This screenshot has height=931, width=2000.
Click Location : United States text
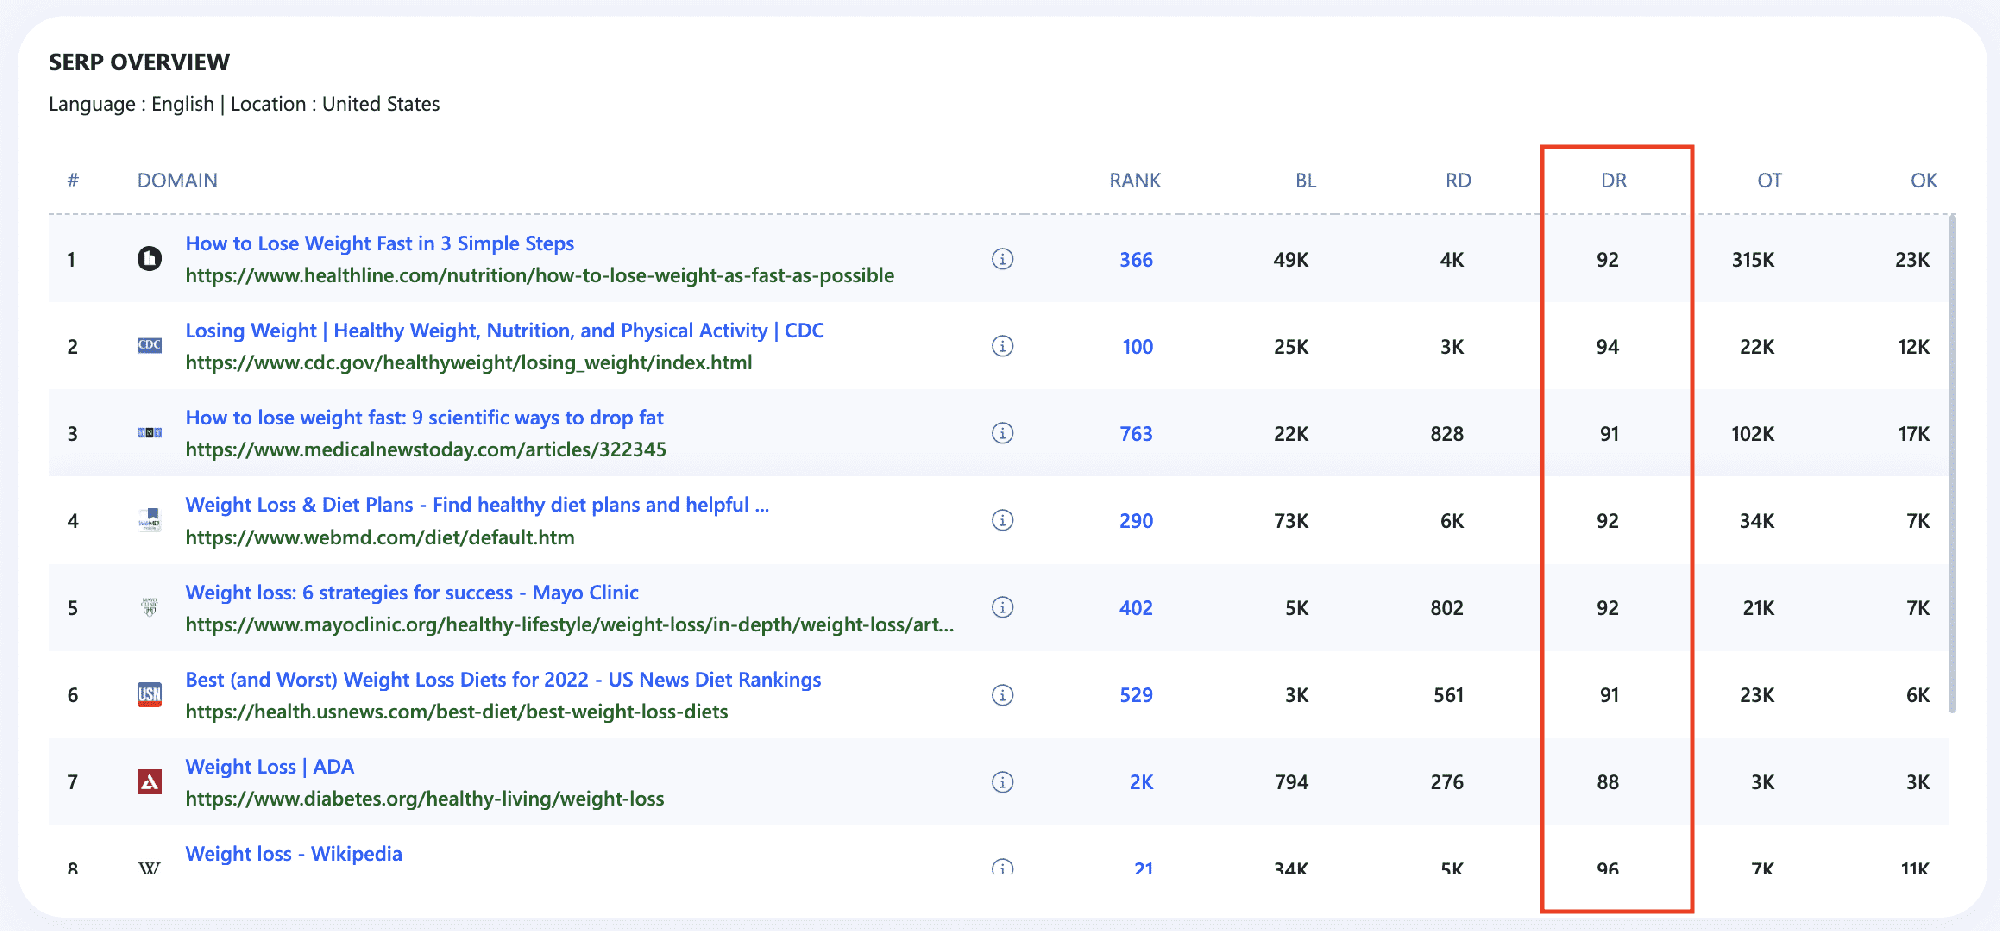tap(335, 104)
